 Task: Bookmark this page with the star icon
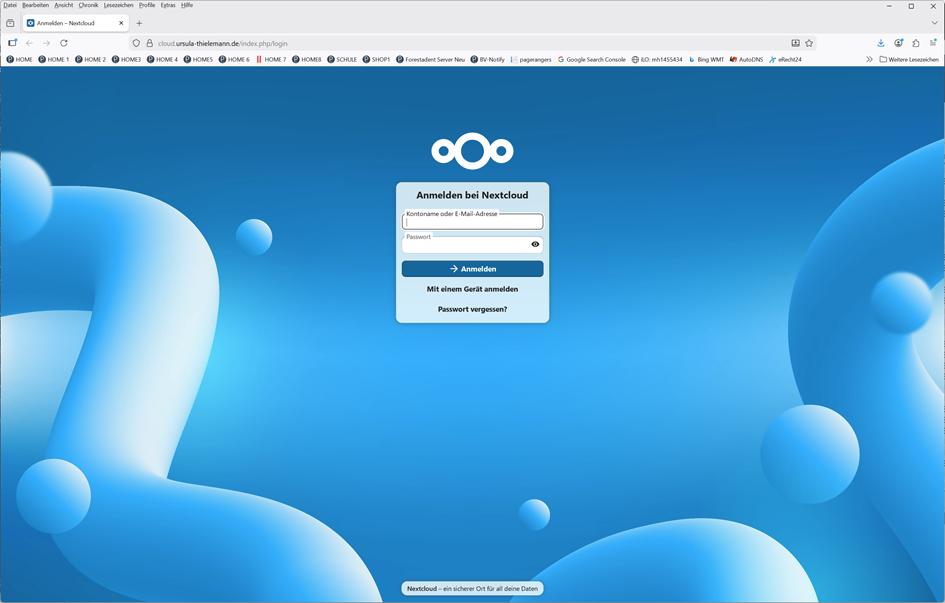[x=809, y=43]
